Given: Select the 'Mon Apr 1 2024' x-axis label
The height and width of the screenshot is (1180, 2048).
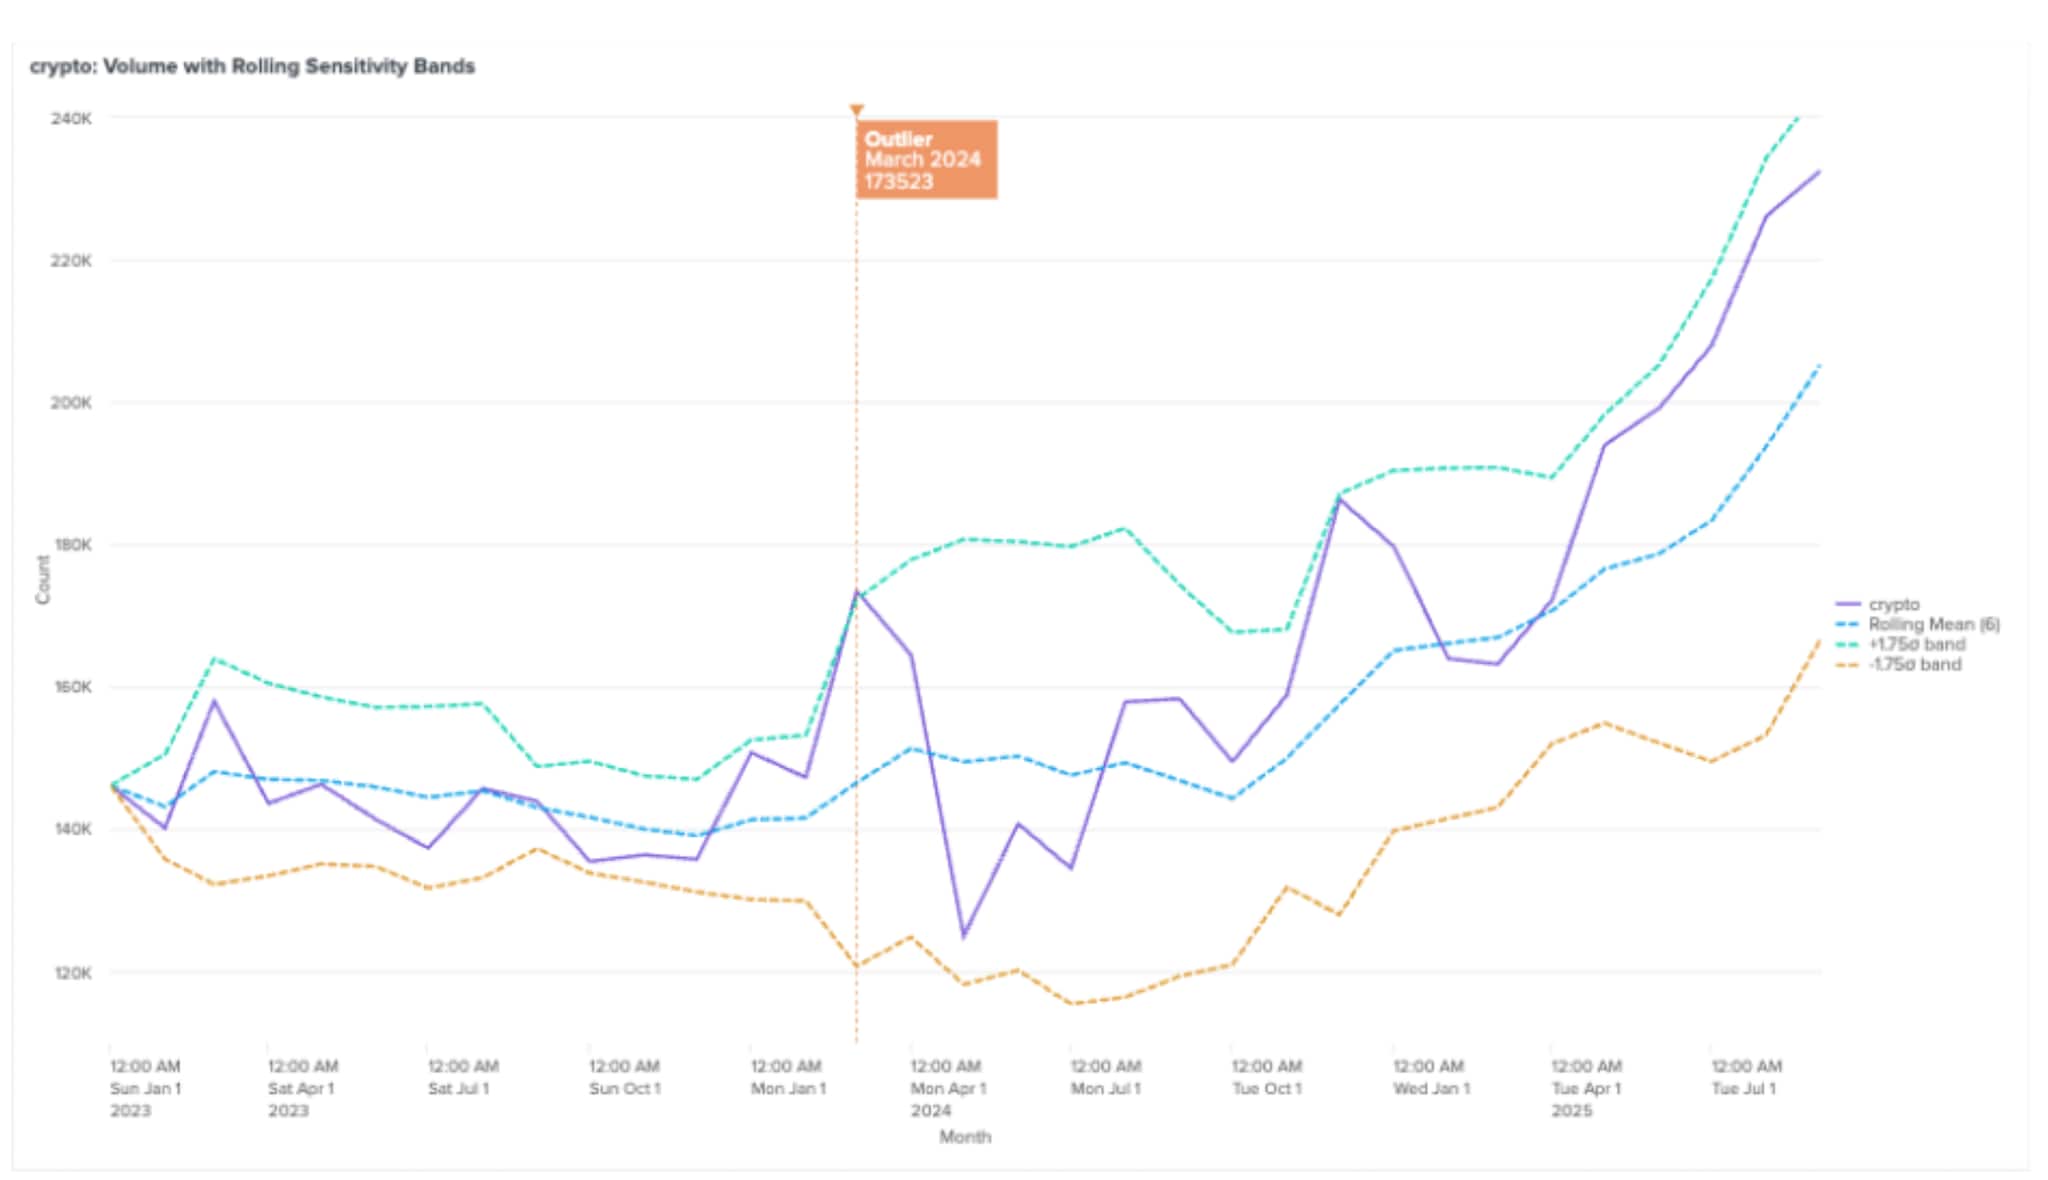Looking at the screenshot, I should point(947,1088).
